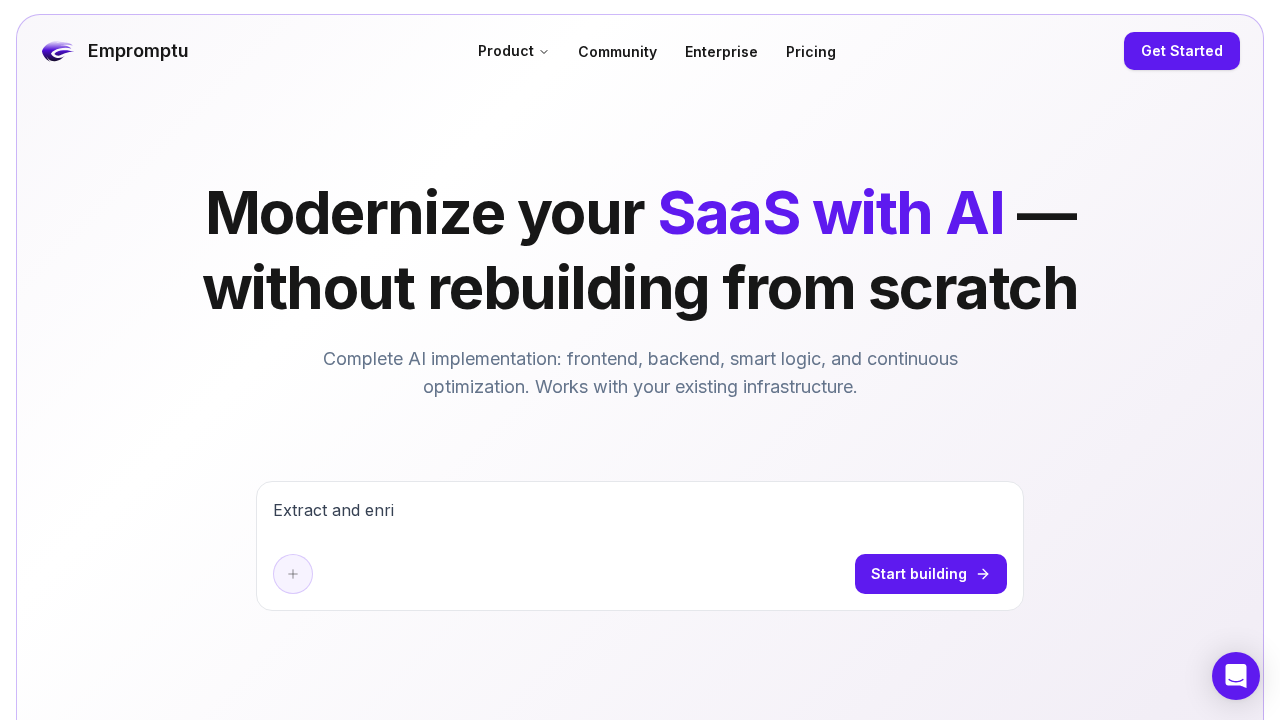Click the "Complete AI implementation" subtitle line
The height and width of the screenshot is (720, 1280).
point(640,359)
